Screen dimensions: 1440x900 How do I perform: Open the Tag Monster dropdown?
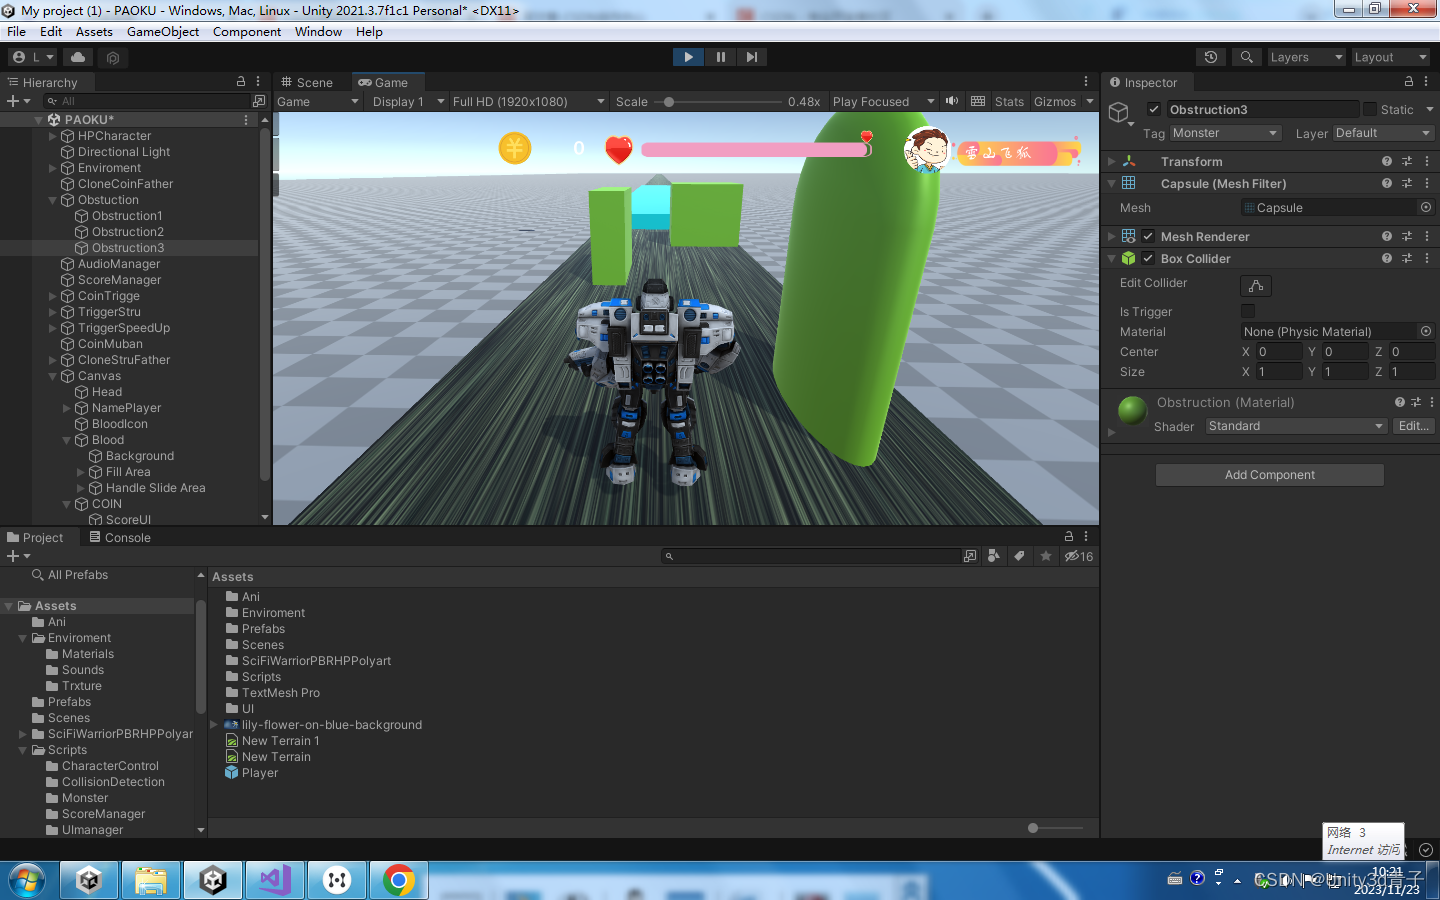[x=1225, y=133]
